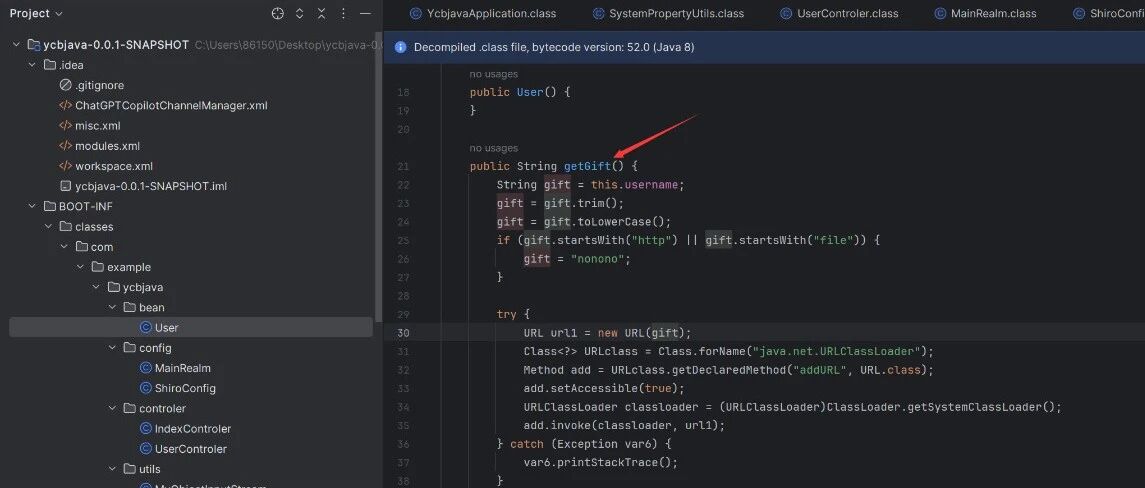Click 'no usages' hint above User constructor
Viewport: 1145px width, 488px height.
pos(494,74)
